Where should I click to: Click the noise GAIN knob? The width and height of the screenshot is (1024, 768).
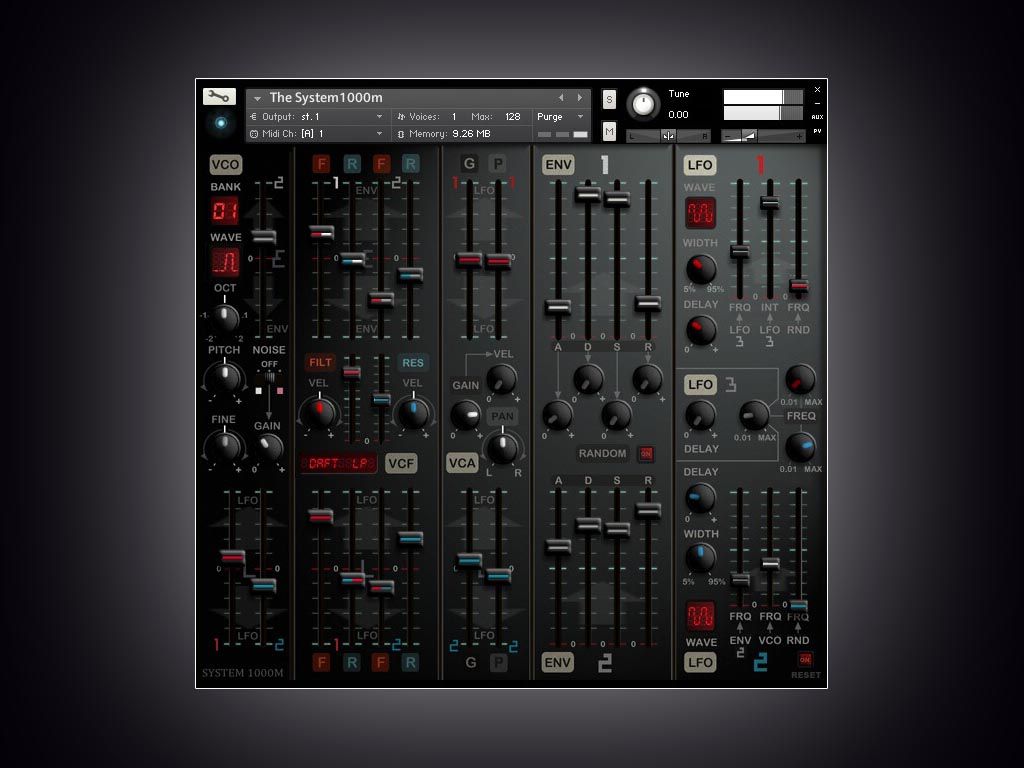268,447
